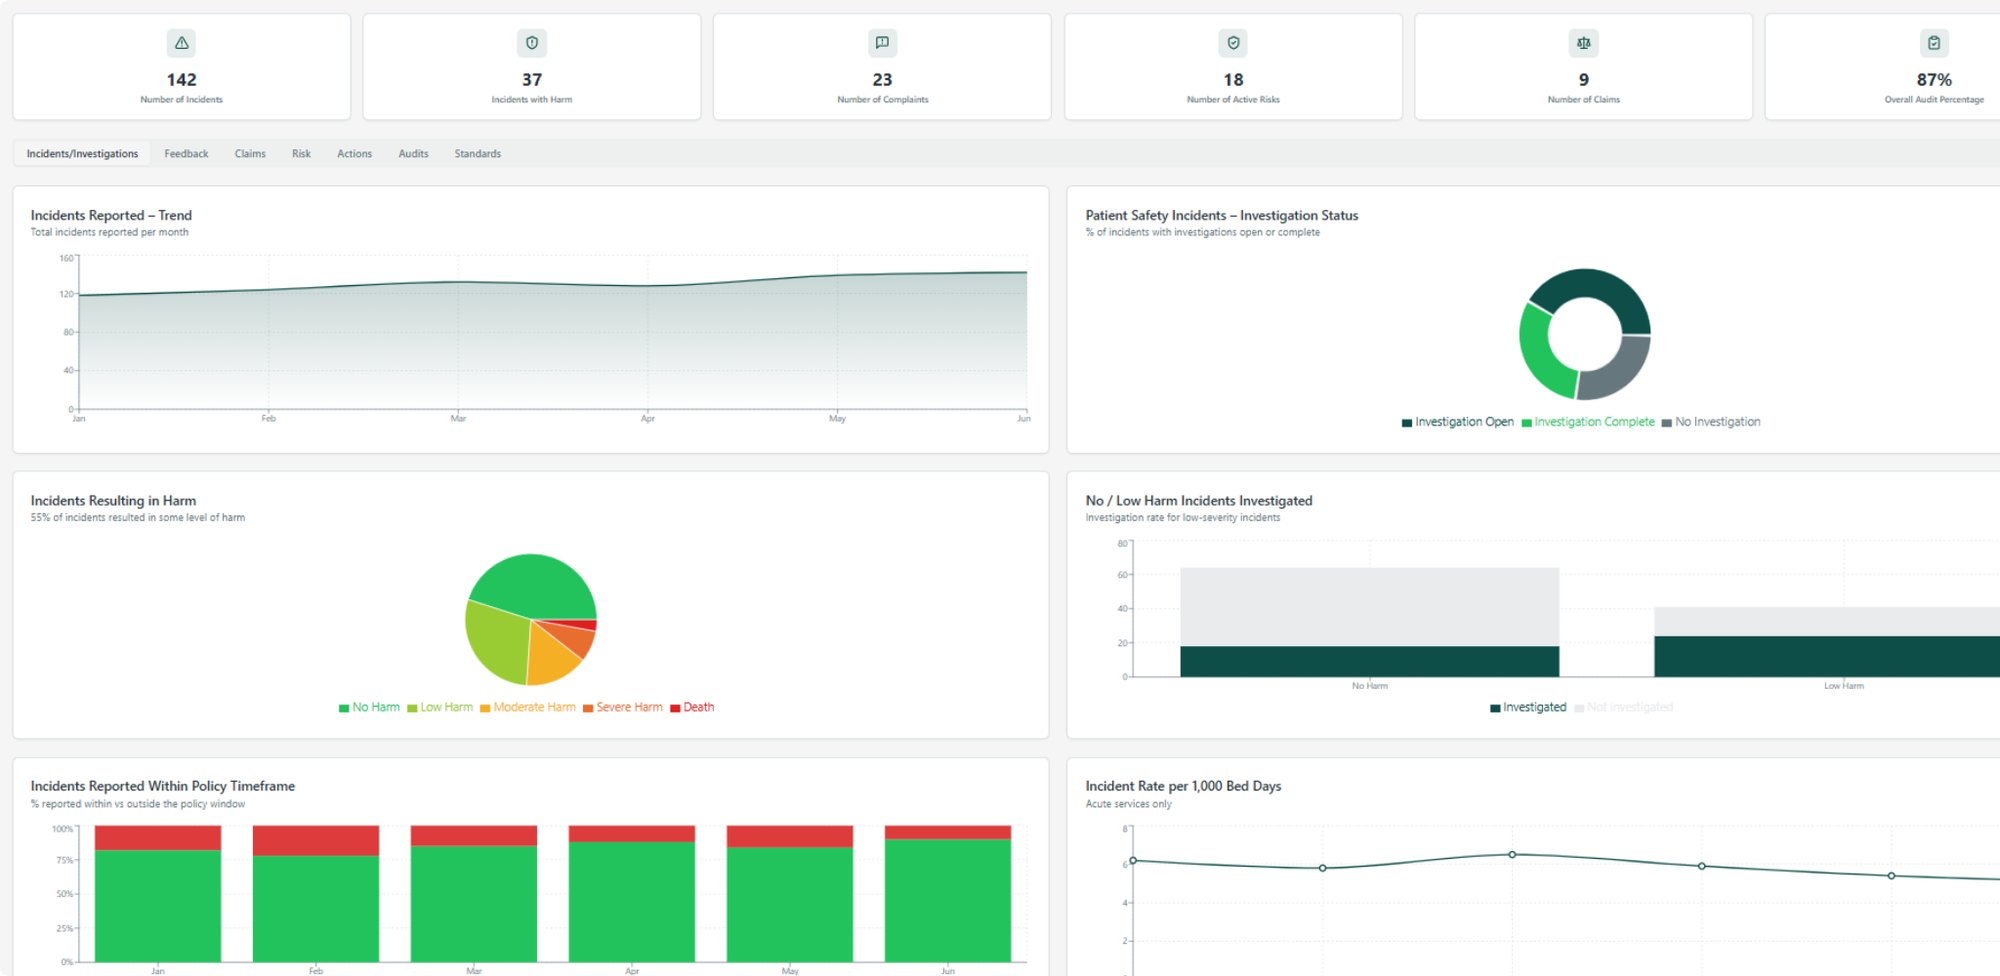
Task: Toggle the Severe Harm legend entry
Action: click(623, 707)
